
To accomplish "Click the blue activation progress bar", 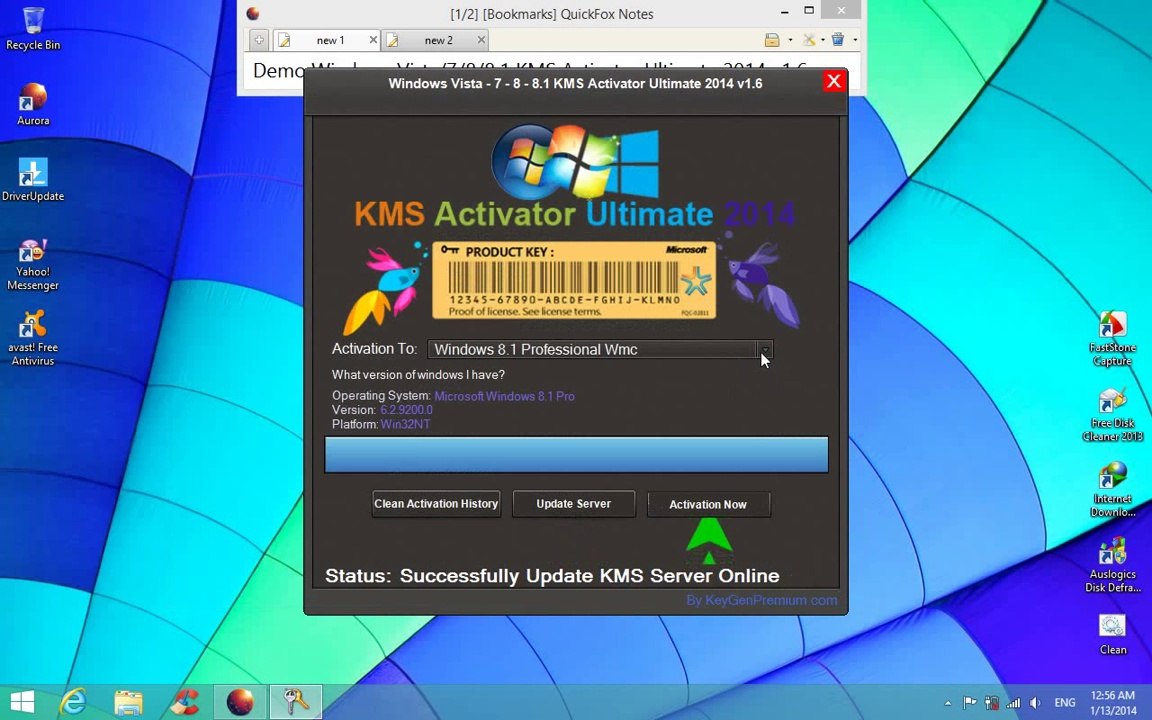I will pos(577,454).
